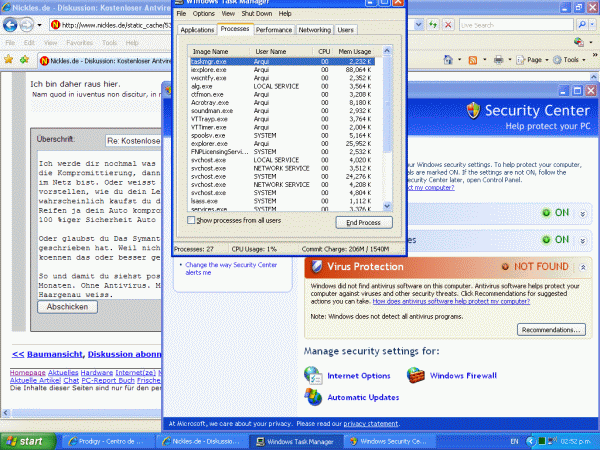Click the Security Center shield logo
Screen dimensions: 600x450
pos(473,111)
